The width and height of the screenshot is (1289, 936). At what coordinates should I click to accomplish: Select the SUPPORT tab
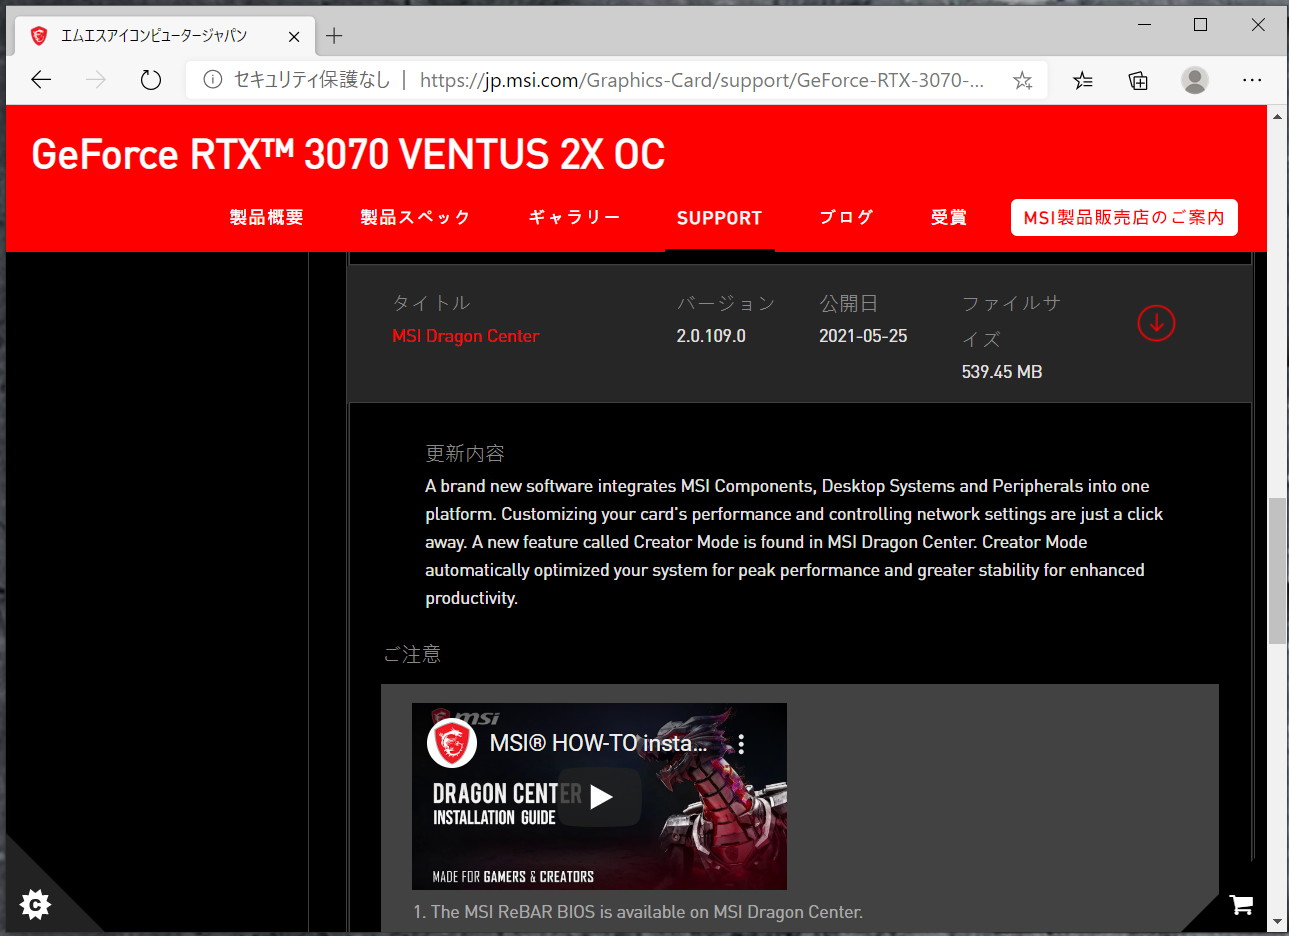719,218
